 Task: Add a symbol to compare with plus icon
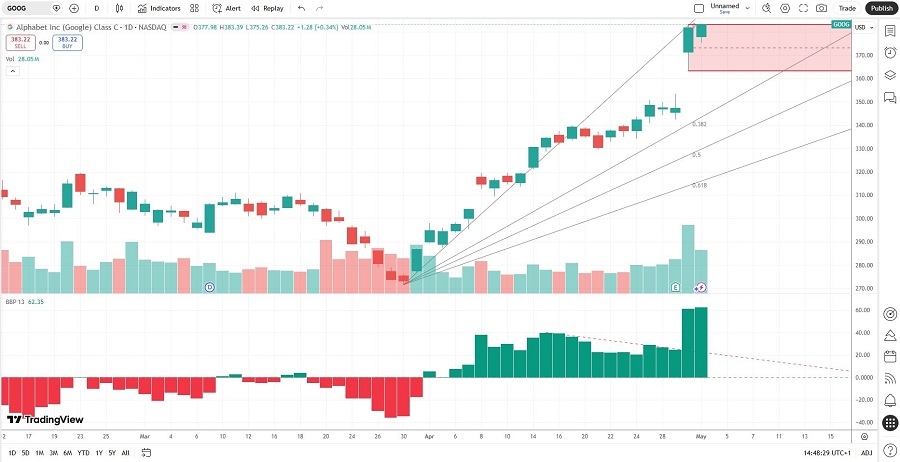73,8
